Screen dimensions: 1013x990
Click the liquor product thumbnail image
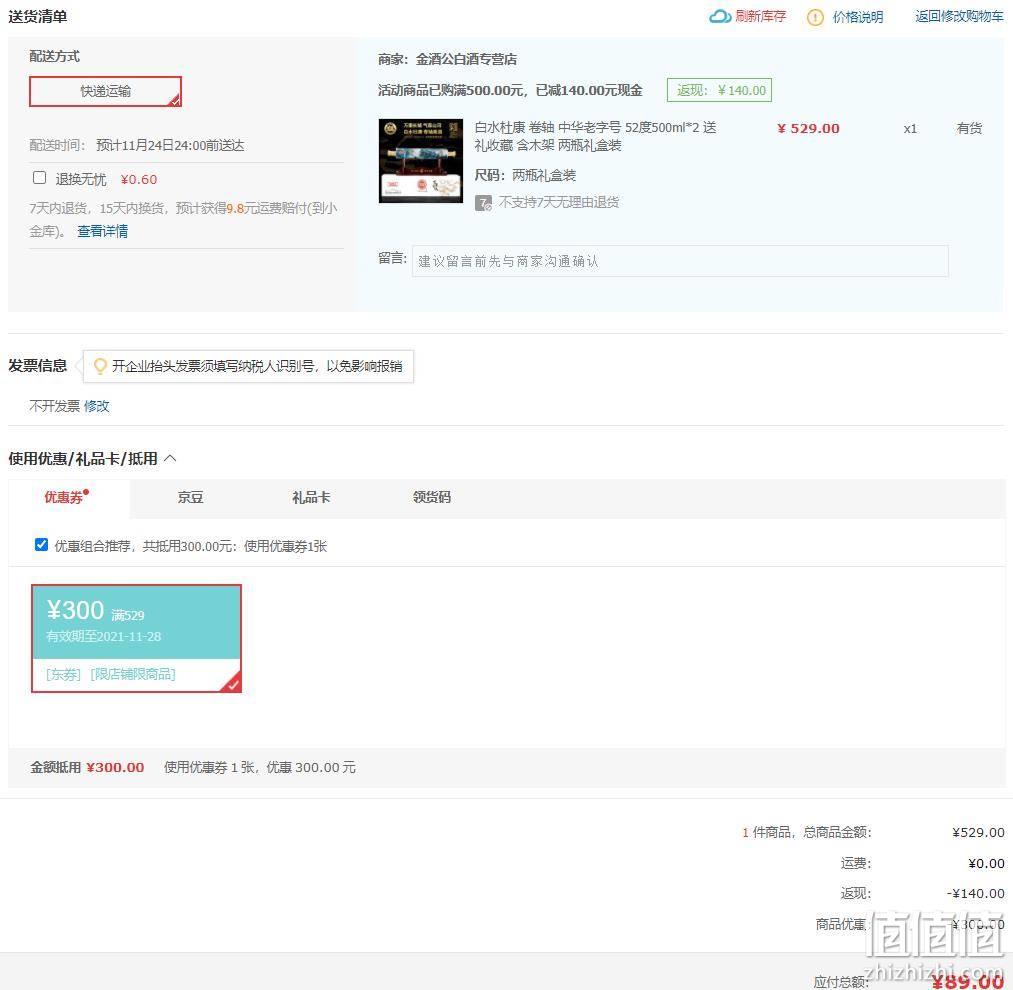click(x=421, y=161)
